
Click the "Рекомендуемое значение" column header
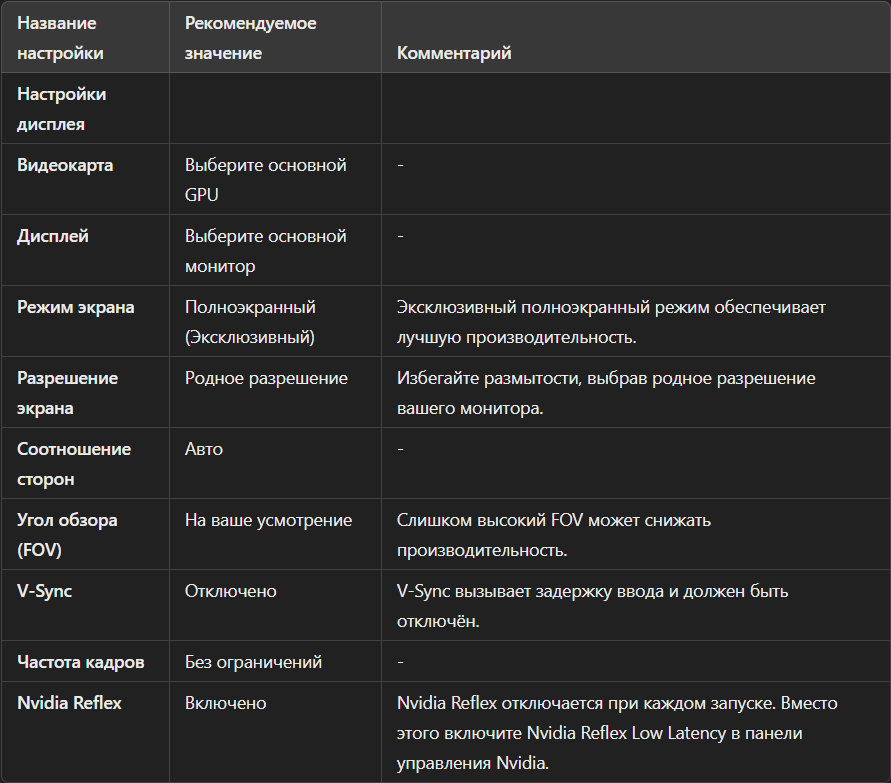(x=250, y=38)
